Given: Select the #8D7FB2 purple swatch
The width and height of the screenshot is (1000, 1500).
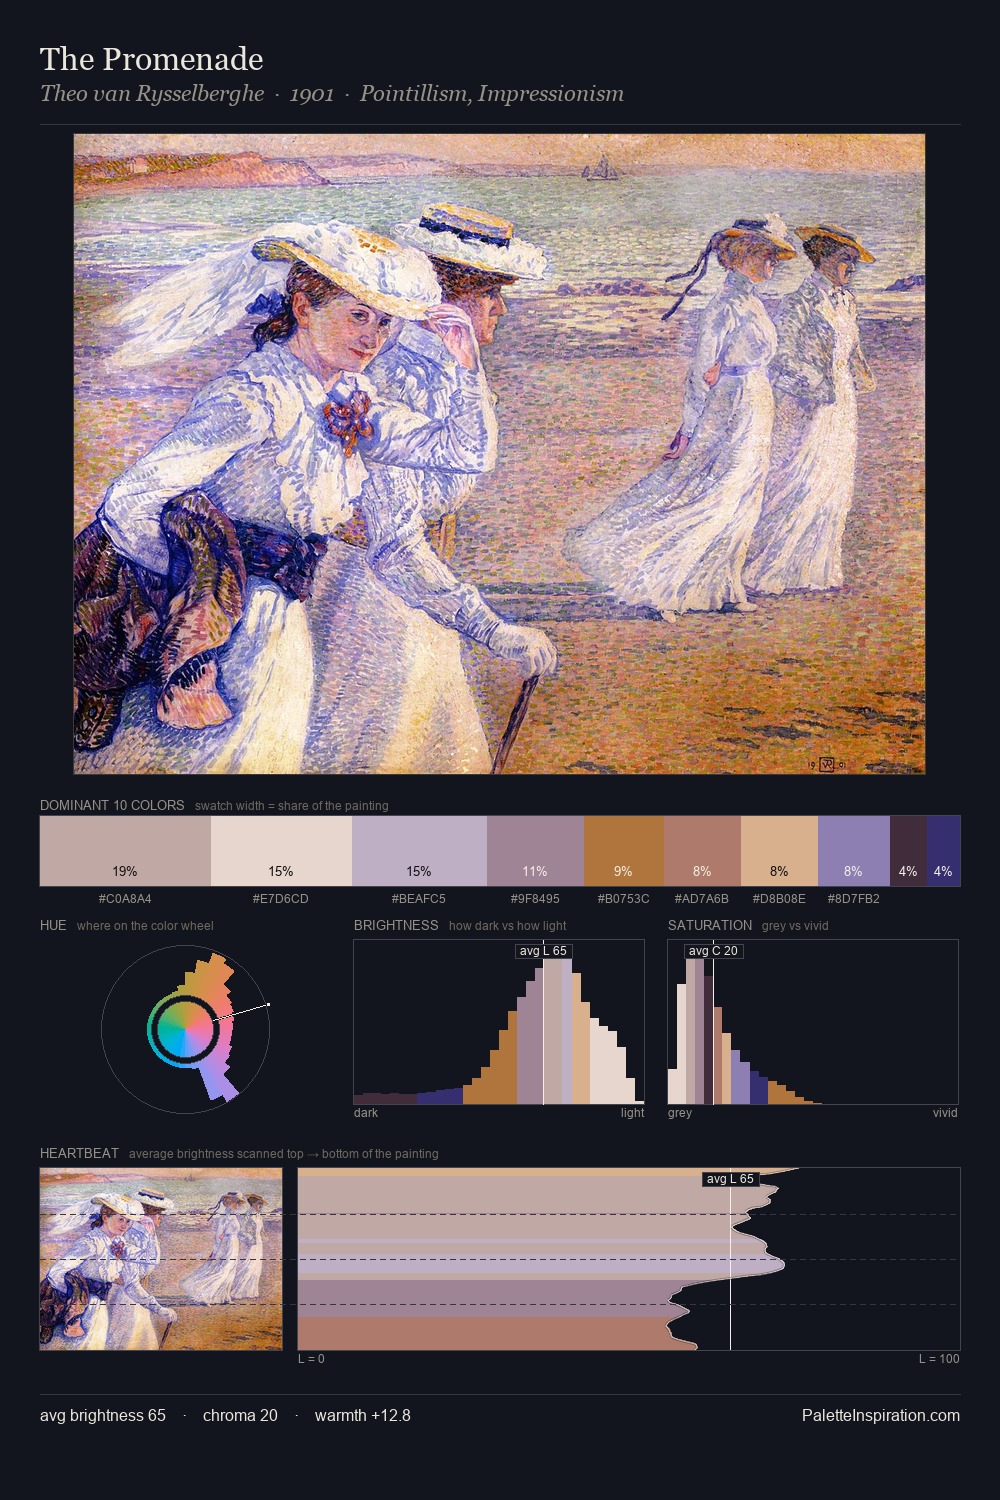Looking at the screenshot, I should coord(854,851).
